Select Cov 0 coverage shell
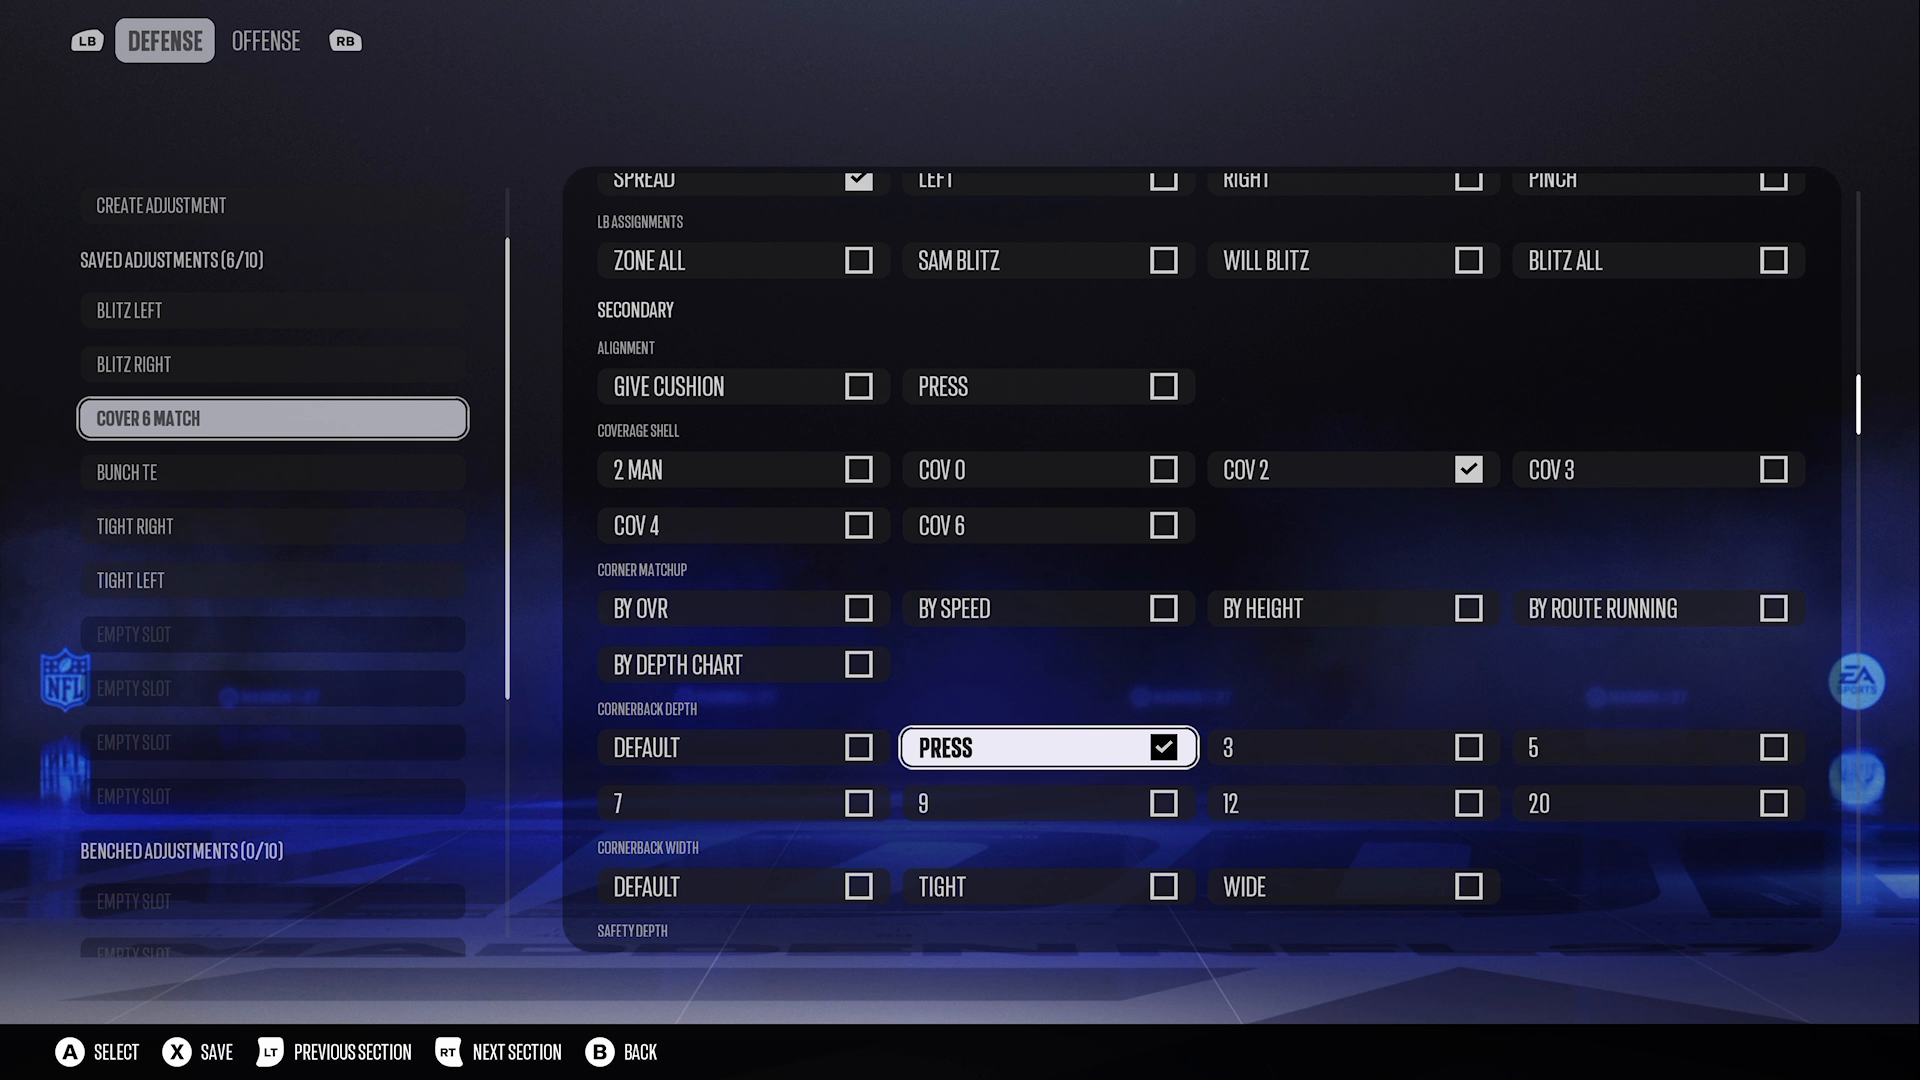 1048,470
